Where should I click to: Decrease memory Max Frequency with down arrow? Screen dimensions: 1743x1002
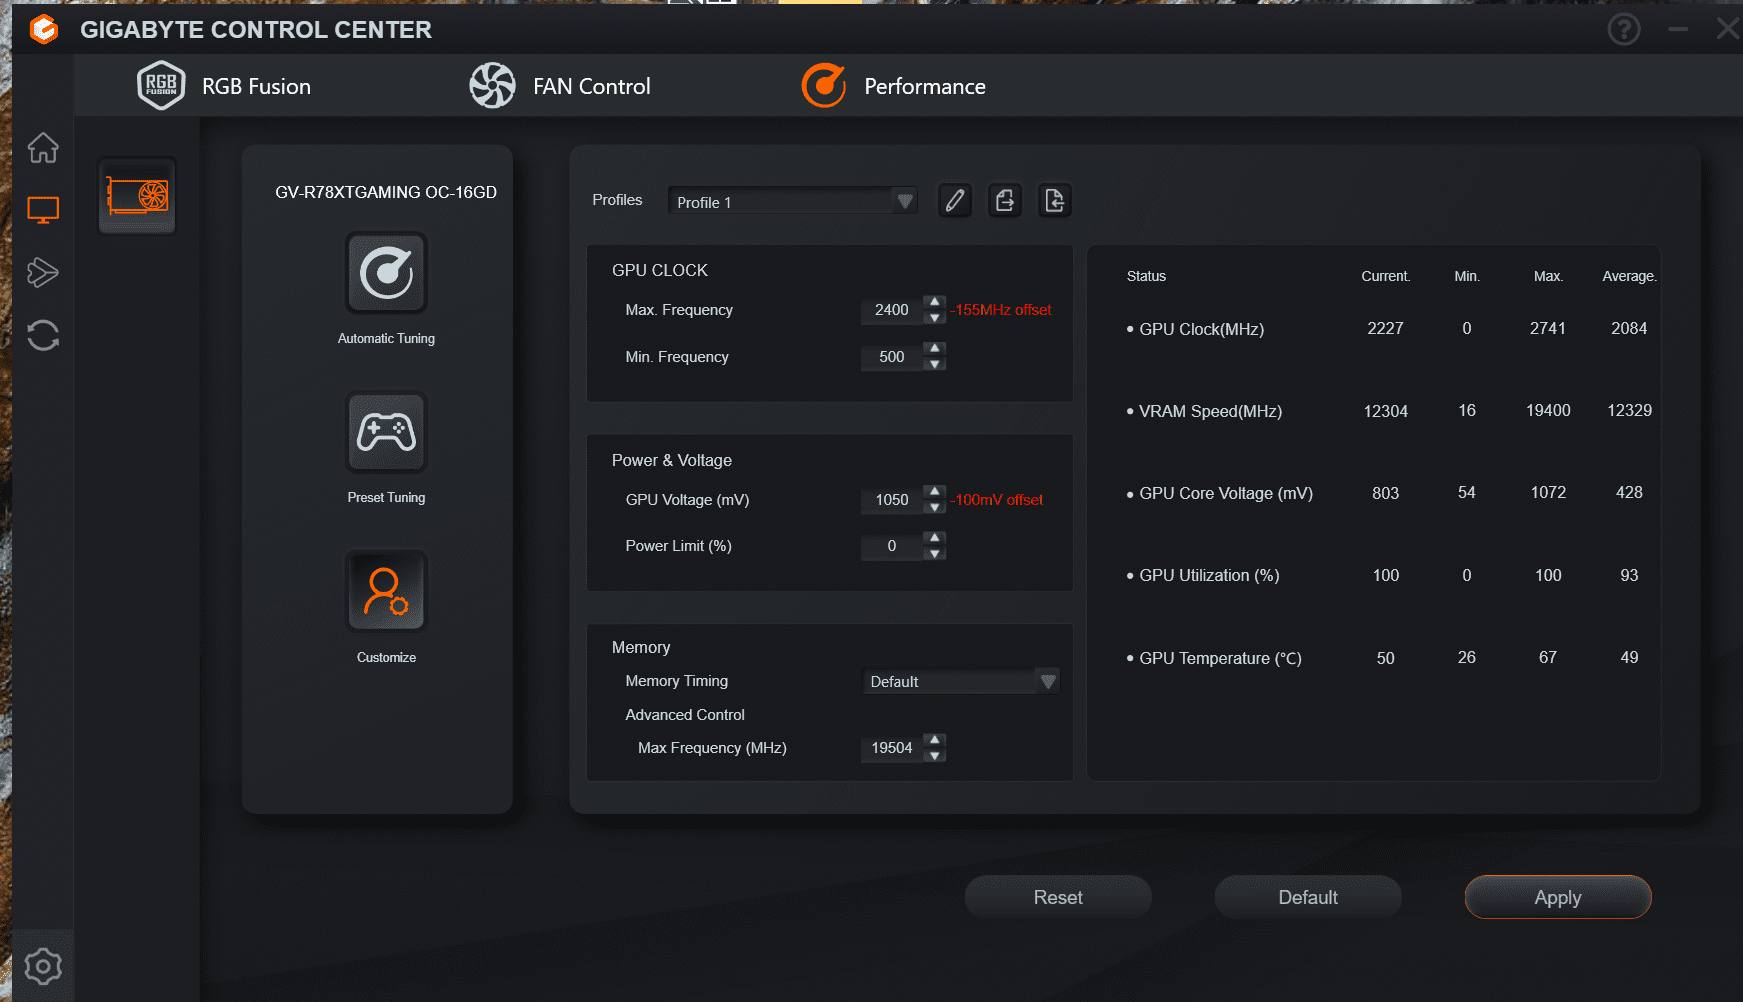click(934, 756)
